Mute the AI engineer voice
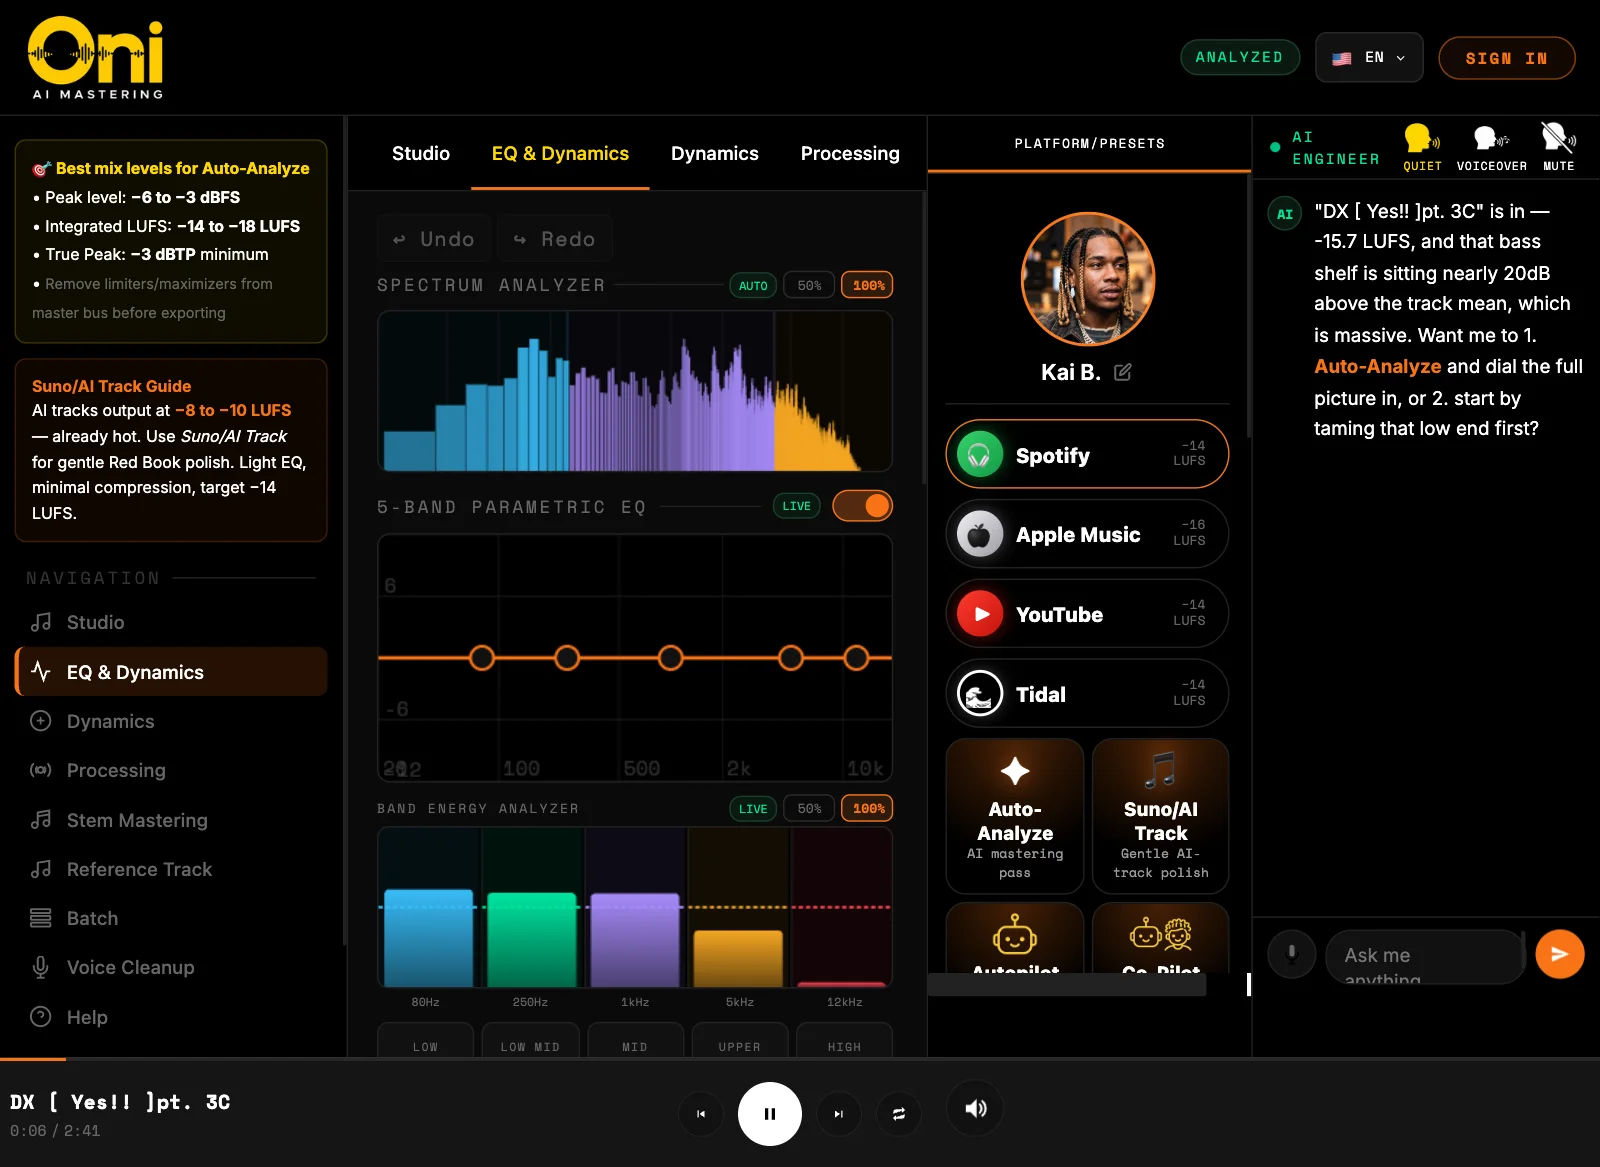This screenshot has width=1600, height=1167. tap(1558, 147)
